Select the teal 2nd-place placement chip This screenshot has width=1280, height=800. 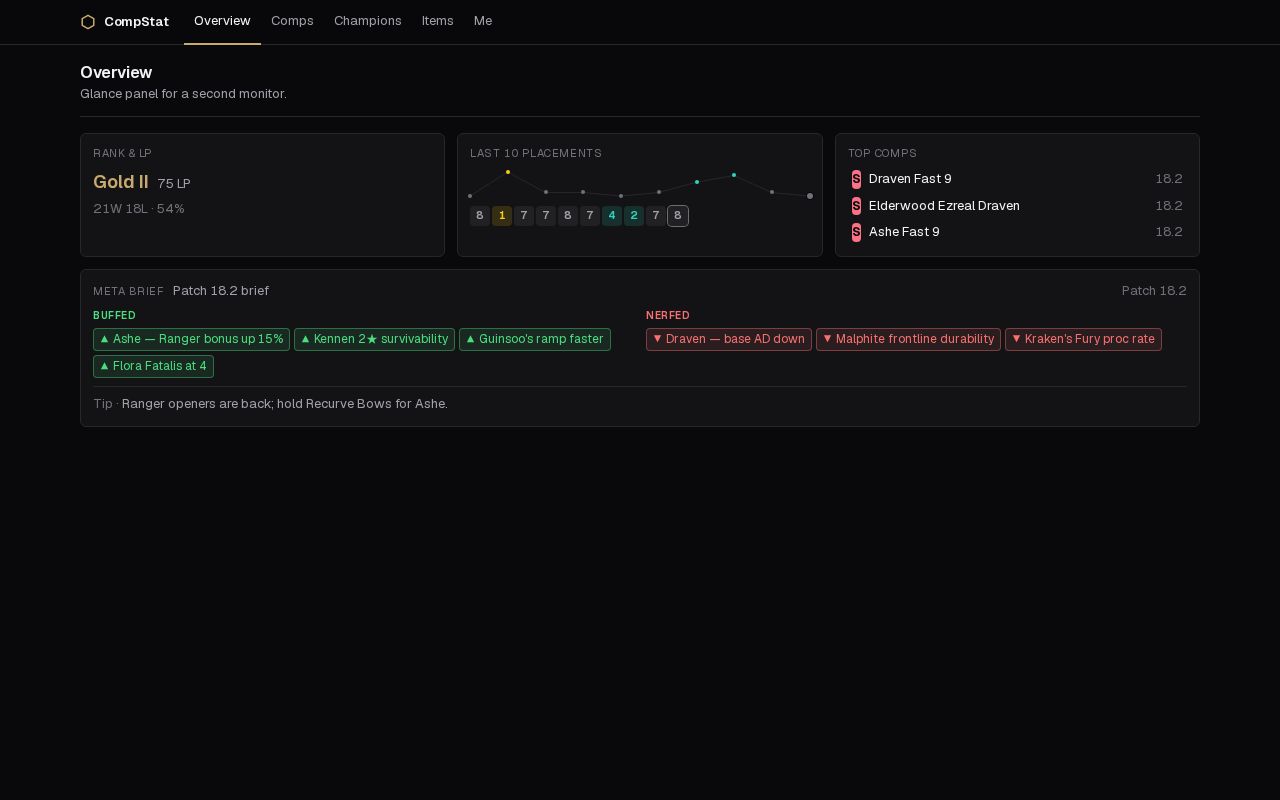coord(634,216)
